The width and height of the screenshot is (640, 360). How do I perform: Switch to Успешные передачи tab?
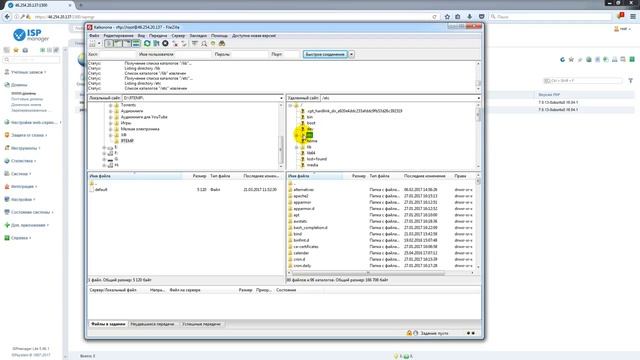pyautogui.click(x=202, y=324)
